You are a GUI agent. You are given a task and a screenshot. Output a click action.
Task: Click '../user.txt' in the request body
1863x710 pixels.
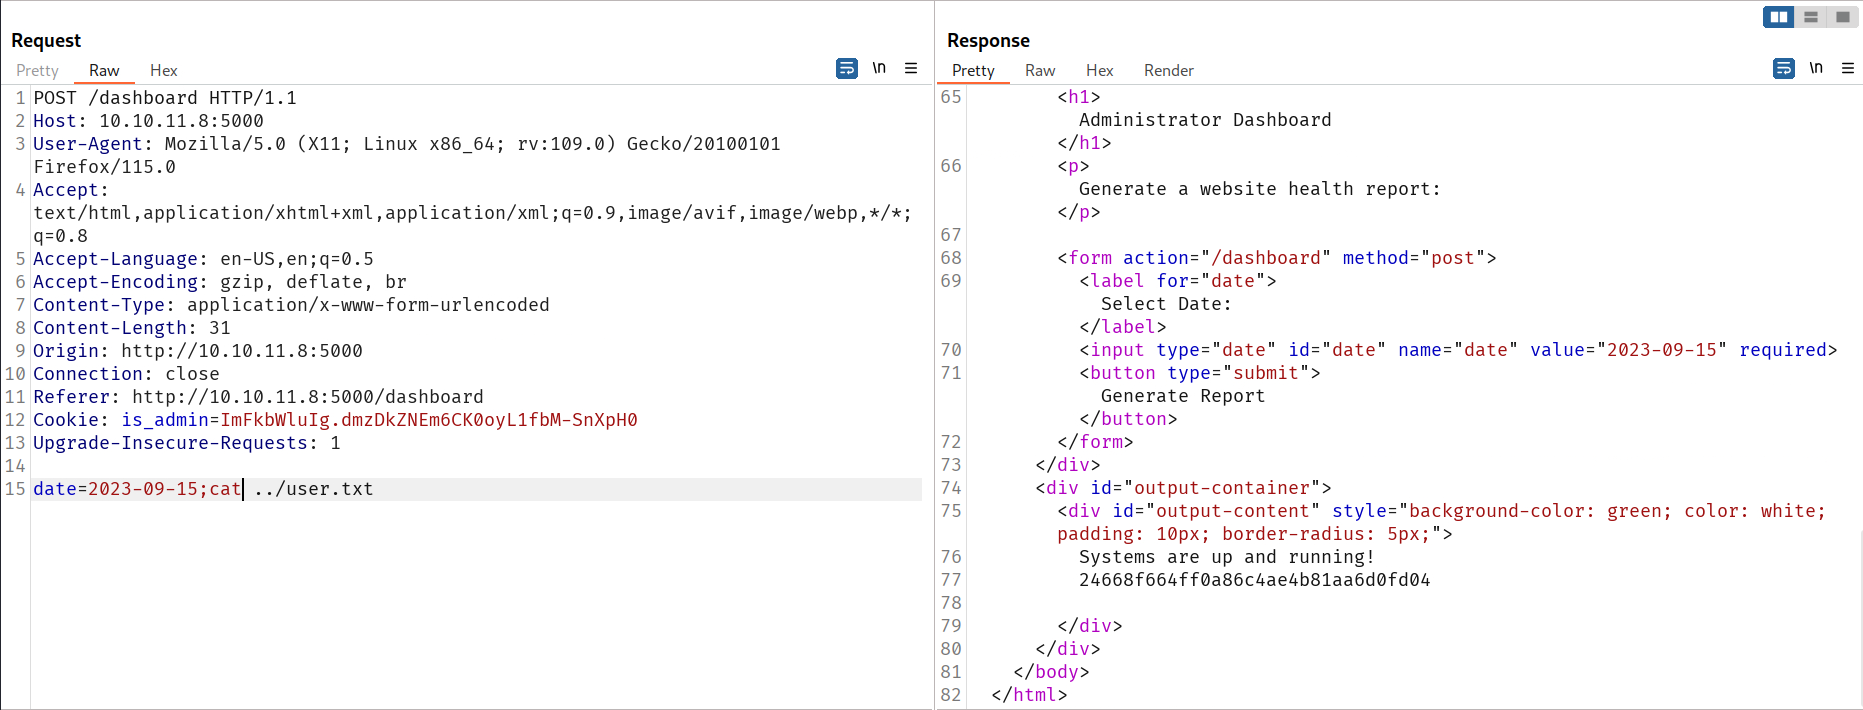click(x=313, y=489)
